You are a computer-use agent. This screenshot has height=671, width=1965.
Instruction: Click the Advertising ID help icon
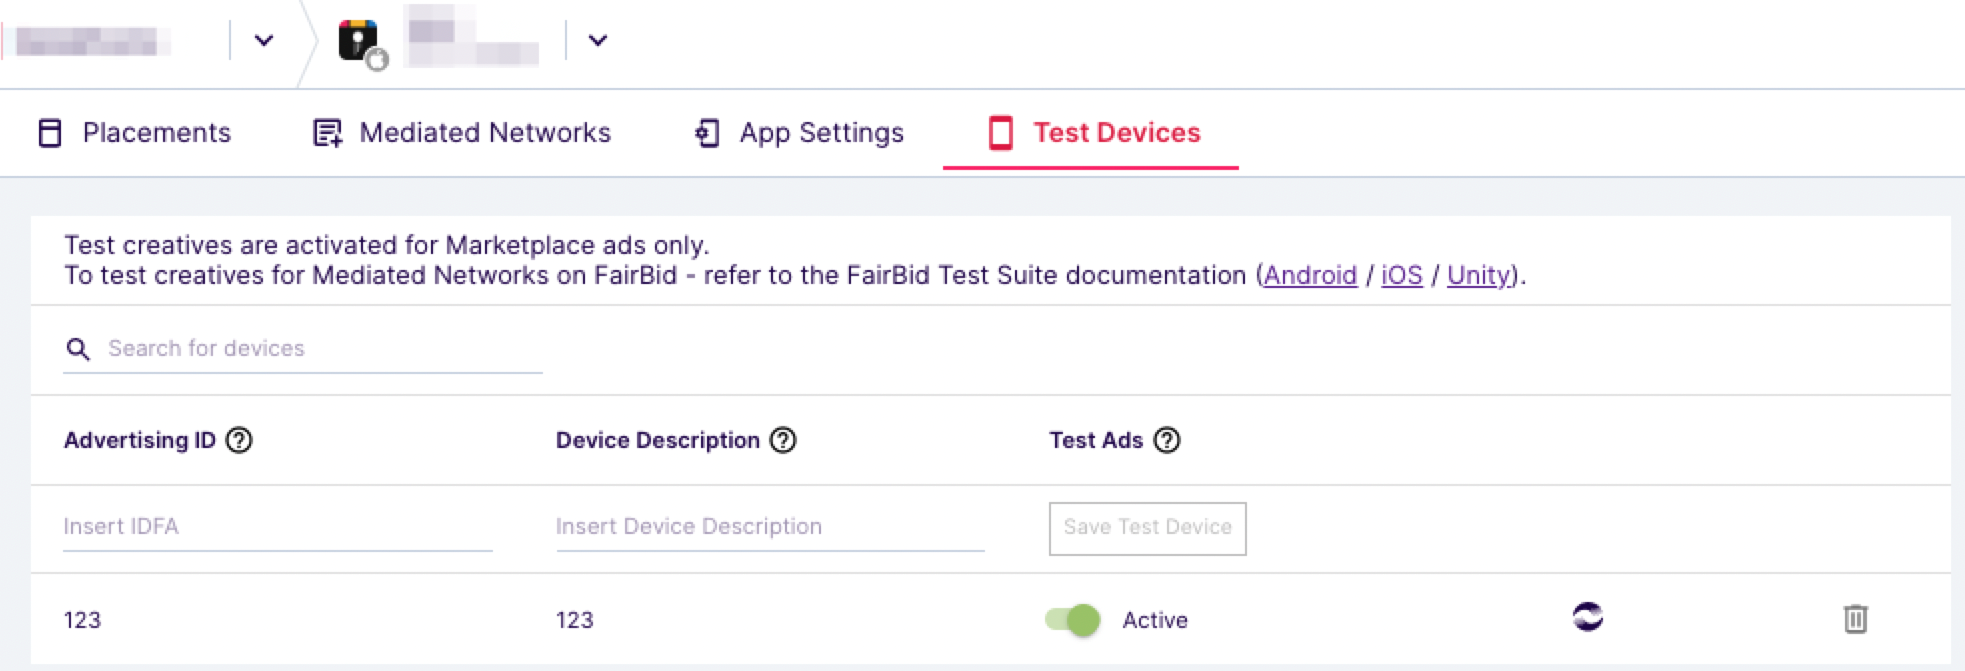tap(239, 440)
